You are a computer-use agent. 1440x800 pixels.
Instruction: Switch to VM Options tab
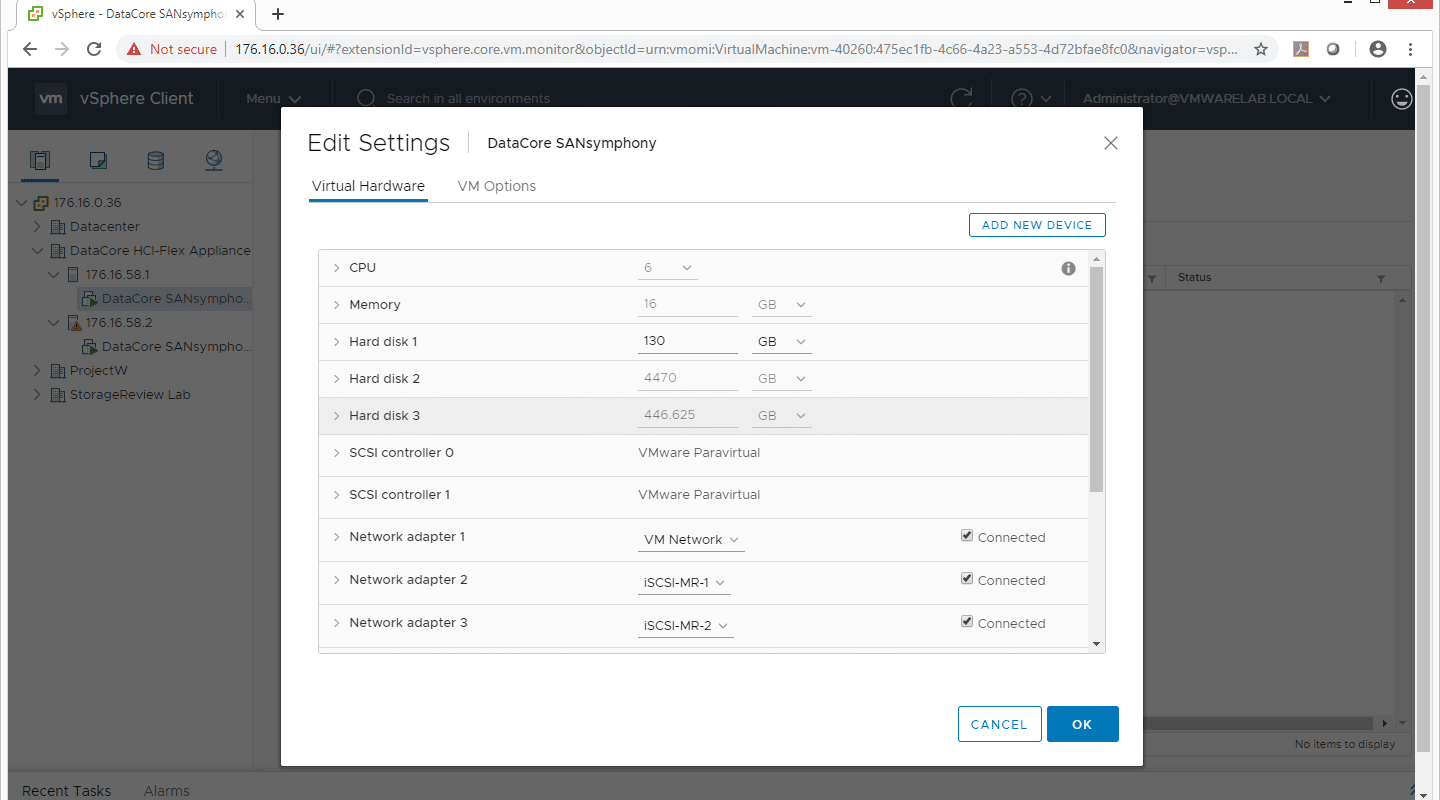tap(497, 186)
